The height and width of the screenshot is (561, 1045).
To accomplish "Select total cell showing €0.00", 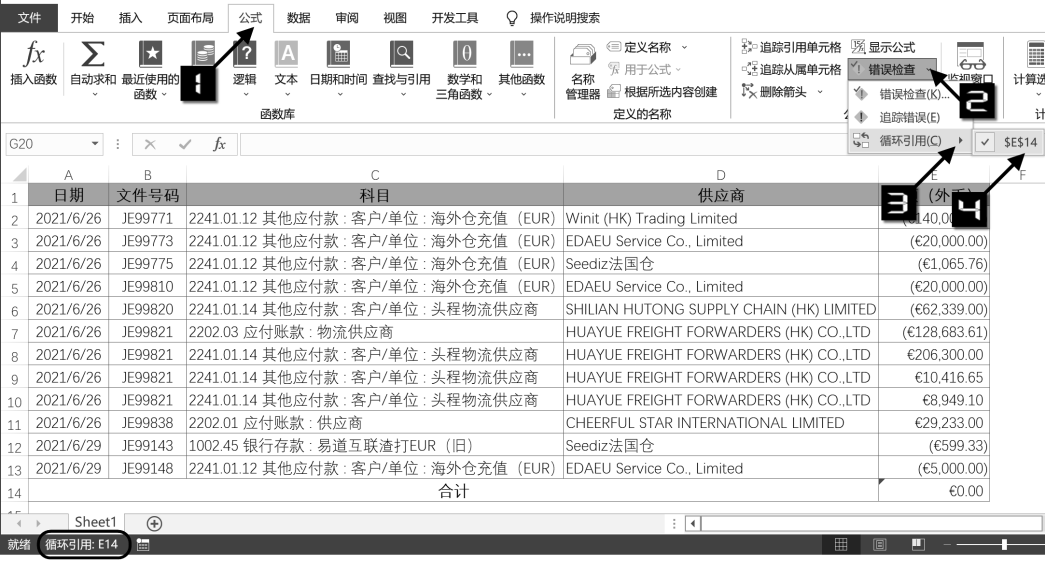I will point(933,491).
